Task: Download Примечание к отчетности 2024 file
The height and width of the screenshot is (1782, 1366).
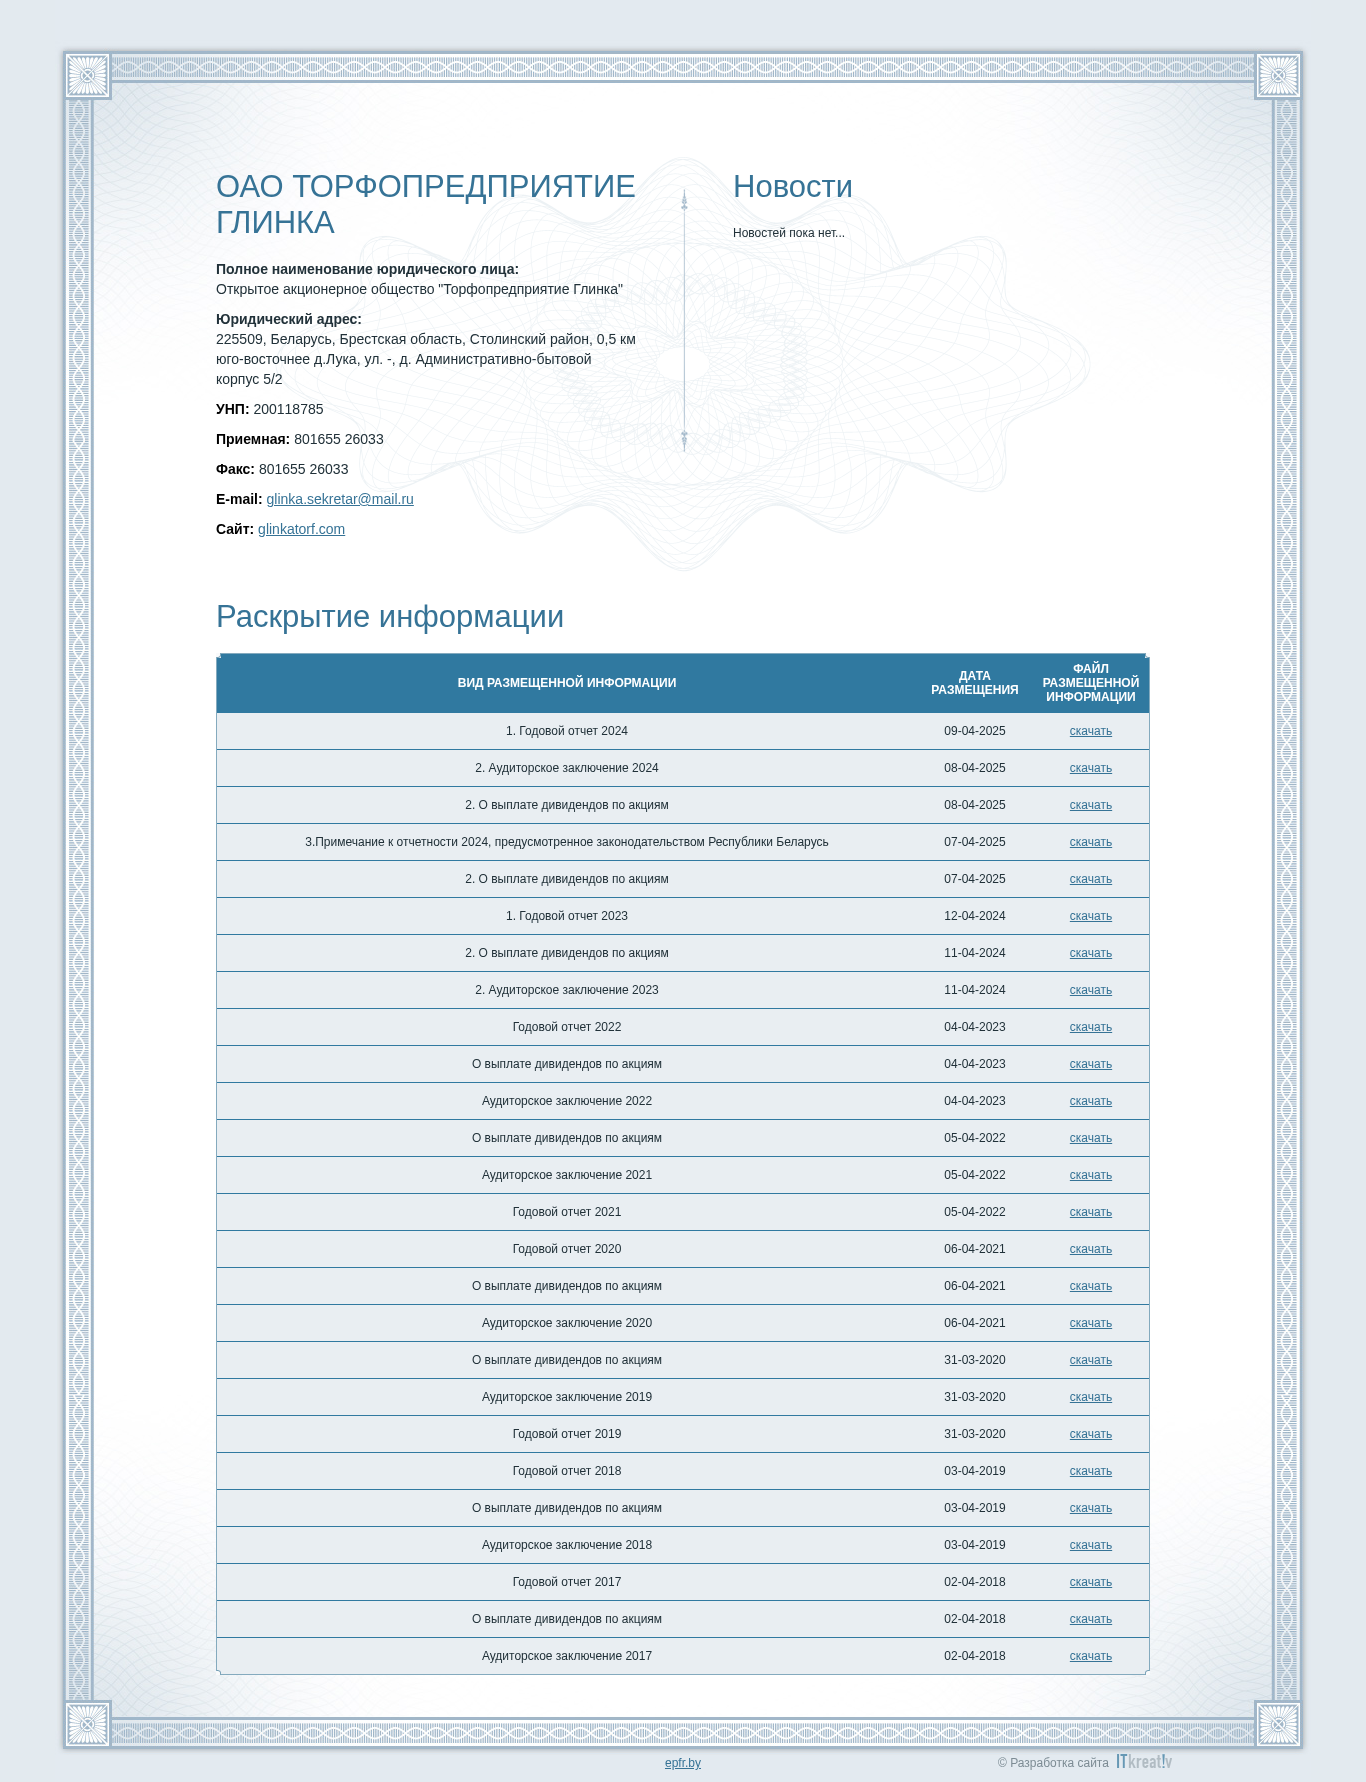Action: point(1090,842)
